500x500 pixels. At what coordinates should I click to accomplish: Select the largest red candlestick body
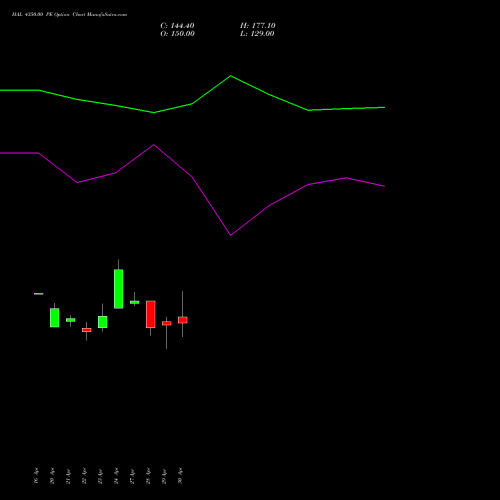coord(151,314)
